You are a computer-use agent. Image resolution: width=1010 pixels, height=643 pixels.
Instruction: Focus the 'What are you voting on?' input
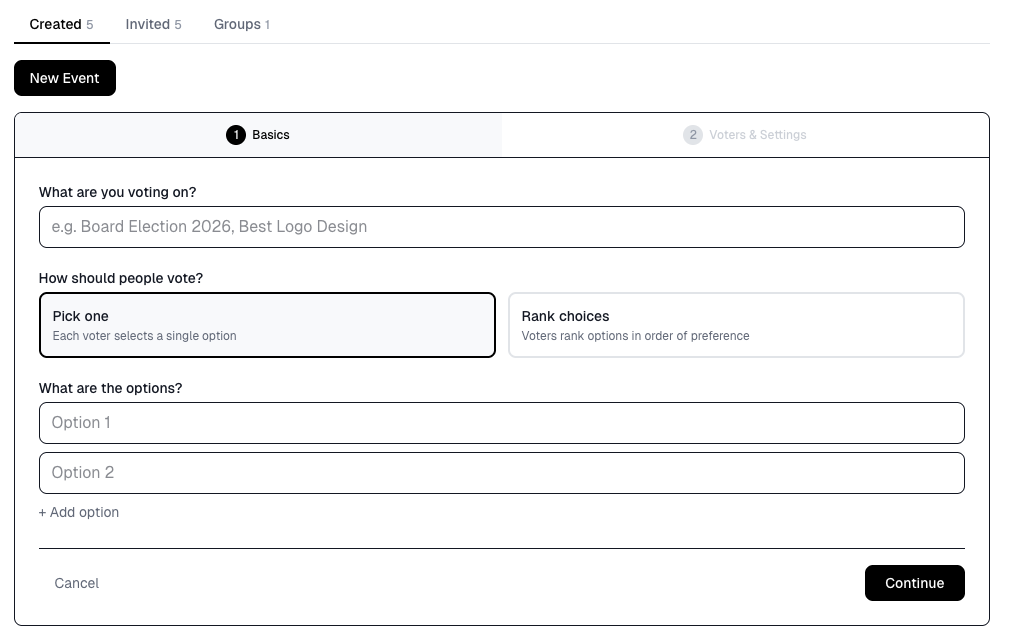[501, 227]
